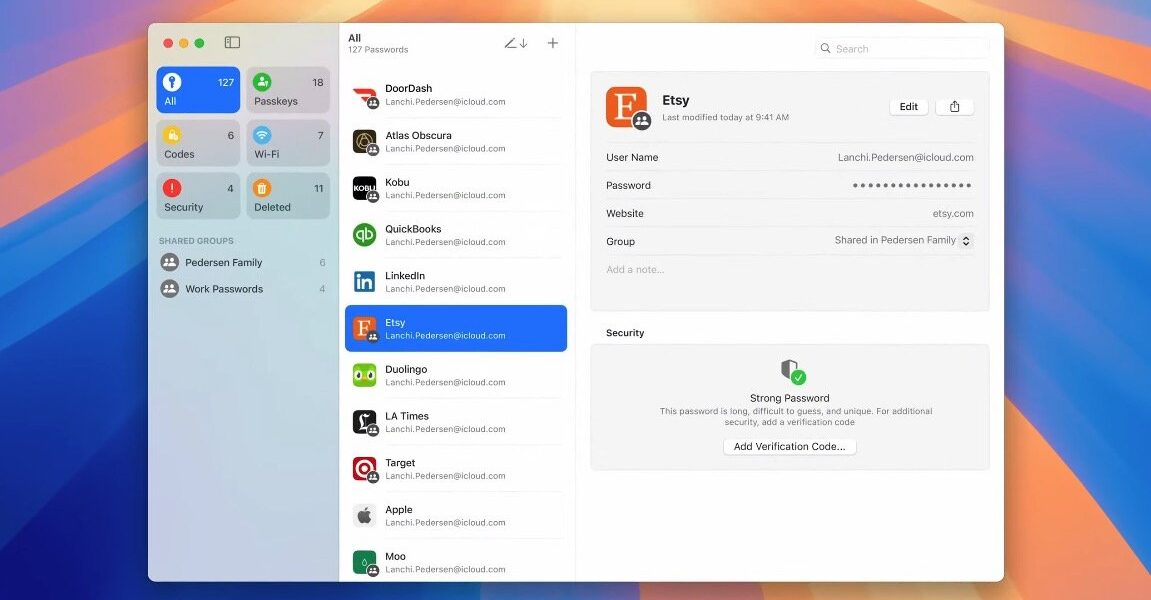Add a new password with the plus icon
The width and height of the screenshot is (1151, 600).
(552, 43)
